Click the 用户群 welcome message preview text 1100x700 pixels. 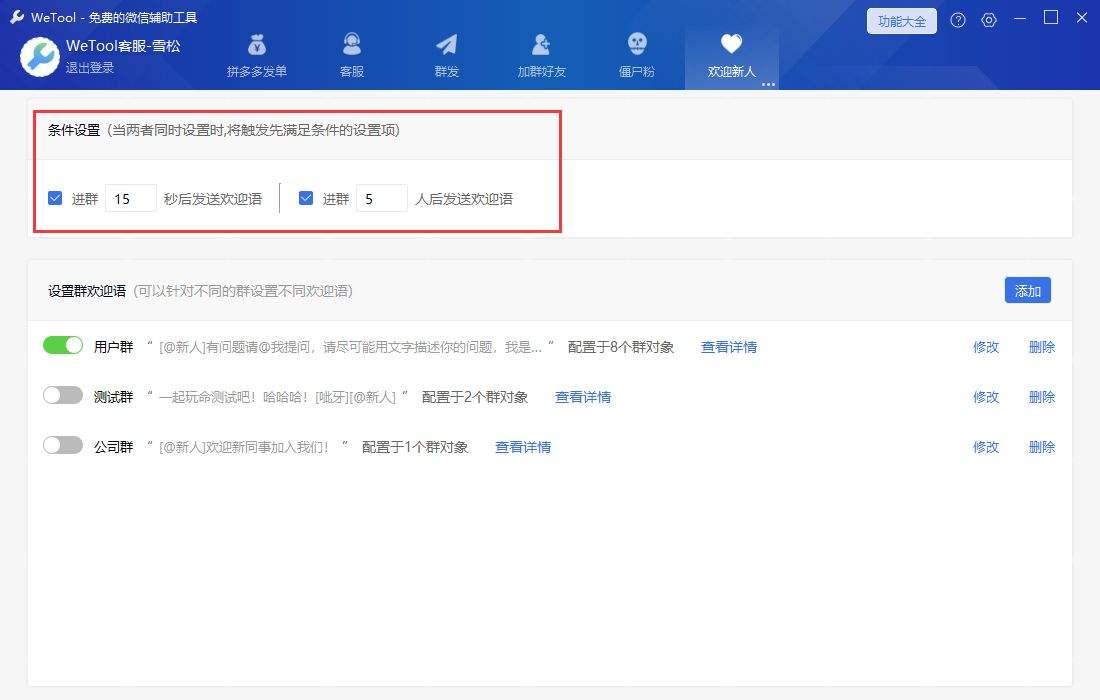[350, 347]
